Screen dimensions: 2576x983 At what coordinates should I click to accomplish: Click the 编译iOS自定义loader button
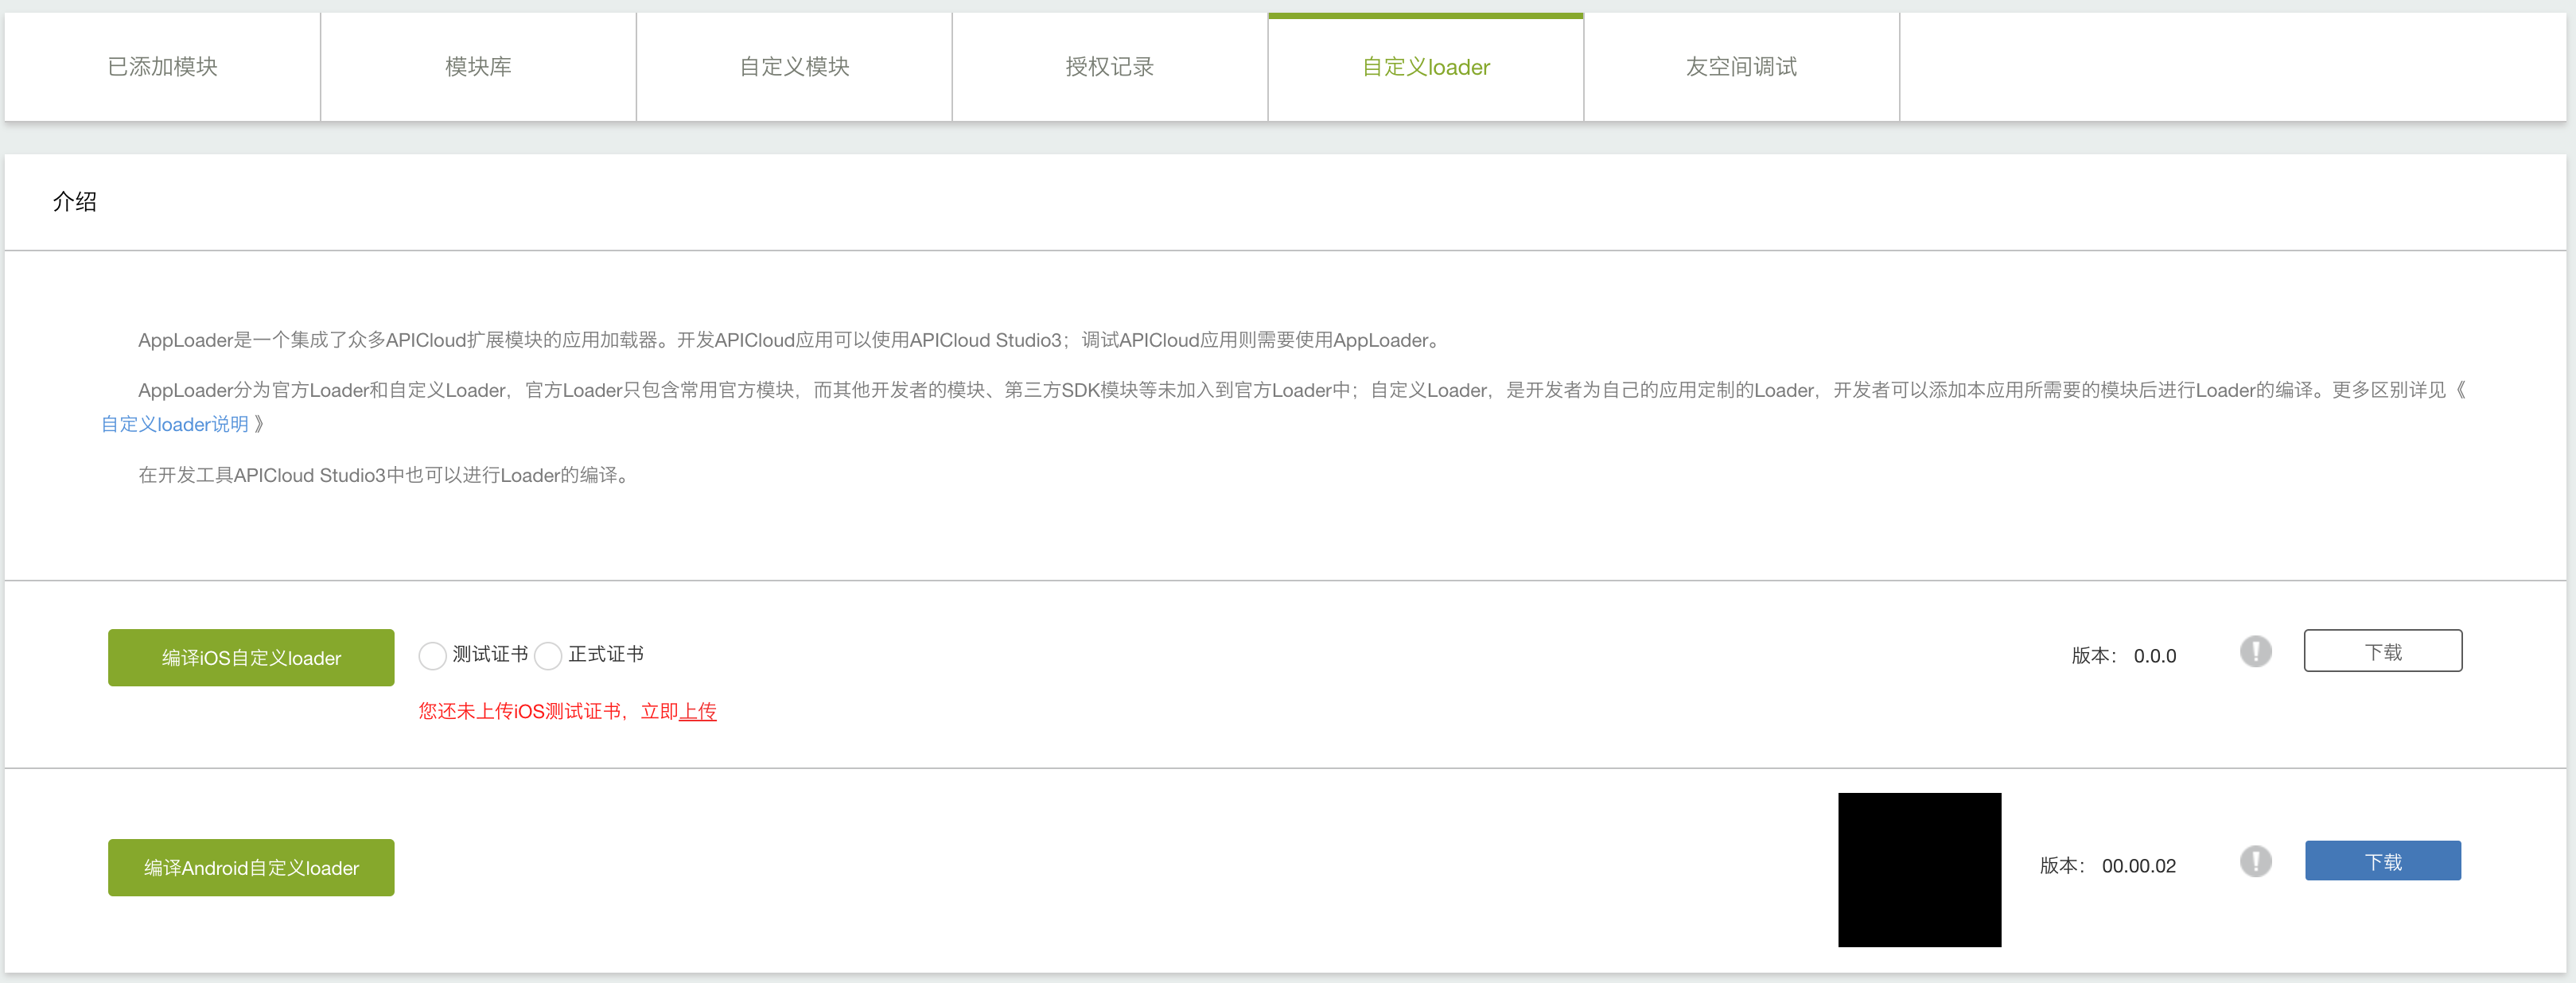click(251, 657)
